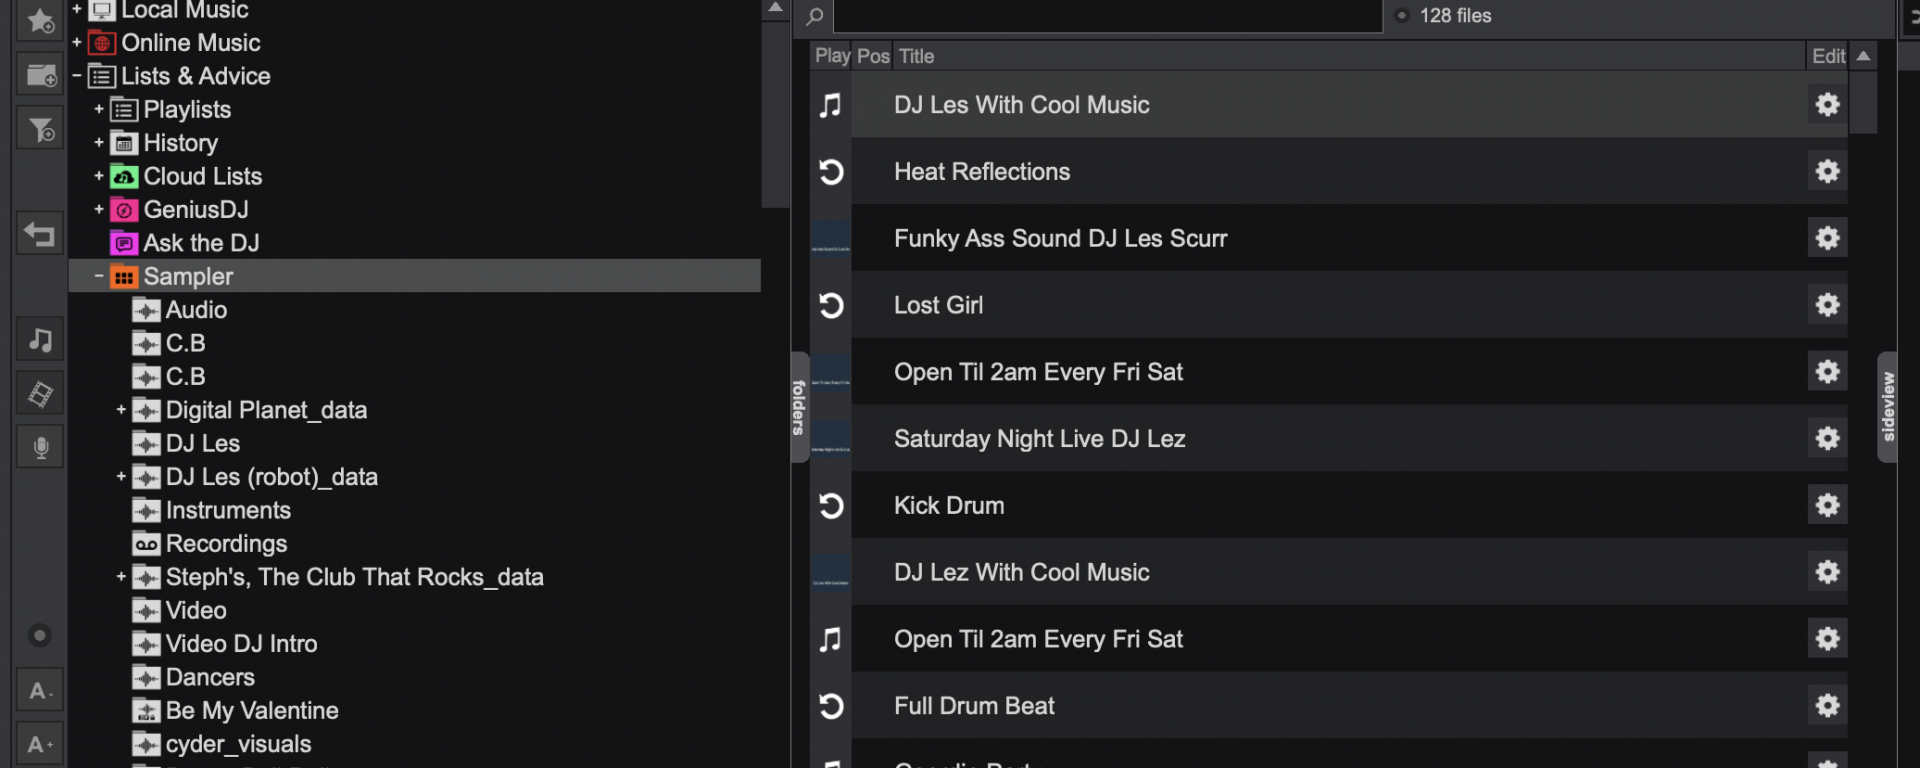Open gear options for DJ Lez With Cool Music
Screen dimensions: 1920x768
pos(1827,572)
